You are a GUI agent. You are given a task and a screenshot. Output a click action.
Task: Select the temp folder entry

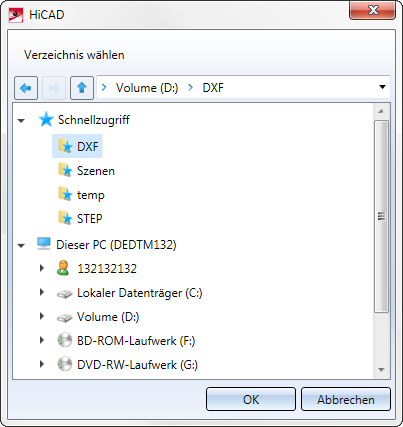(x=81, y=195)
